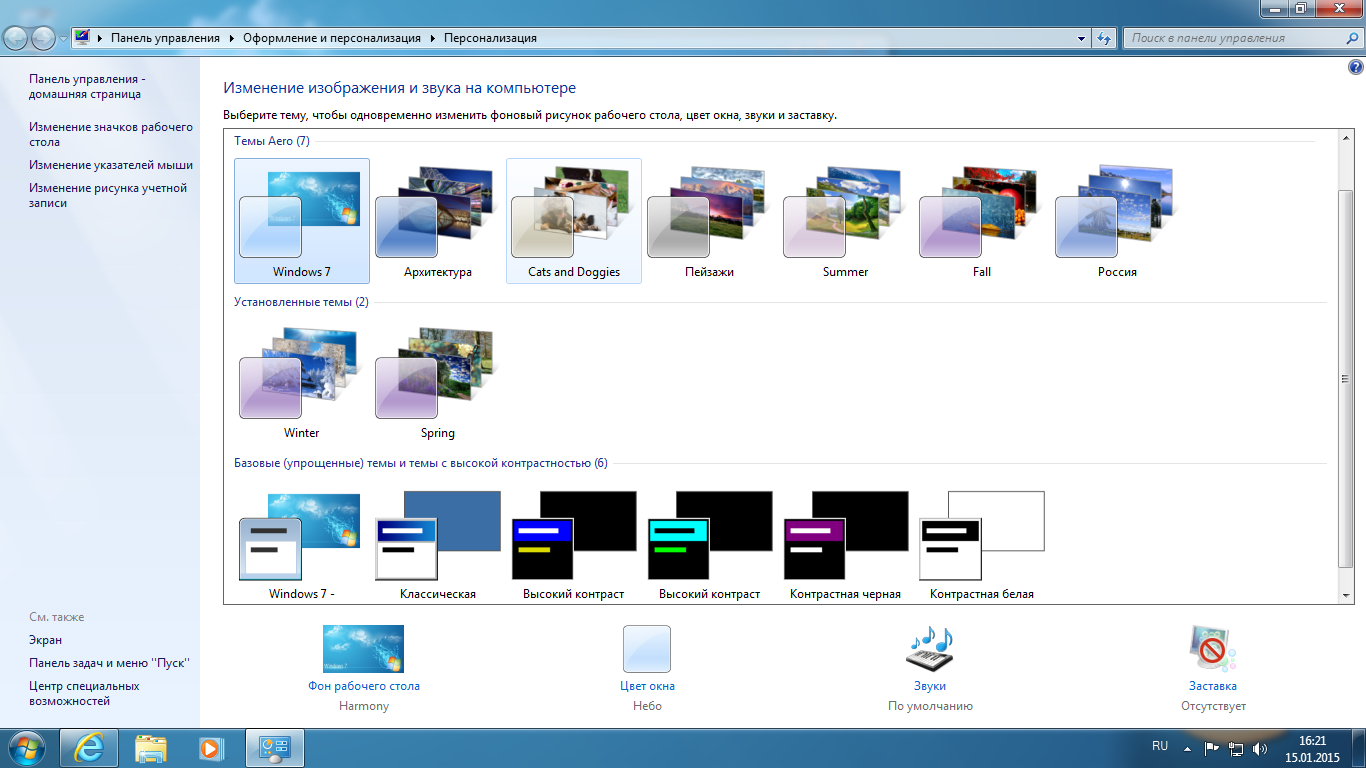Viewport: 1366px width, 768px height.
Task: Select the installed Winter theme
Action: (302, 382)
